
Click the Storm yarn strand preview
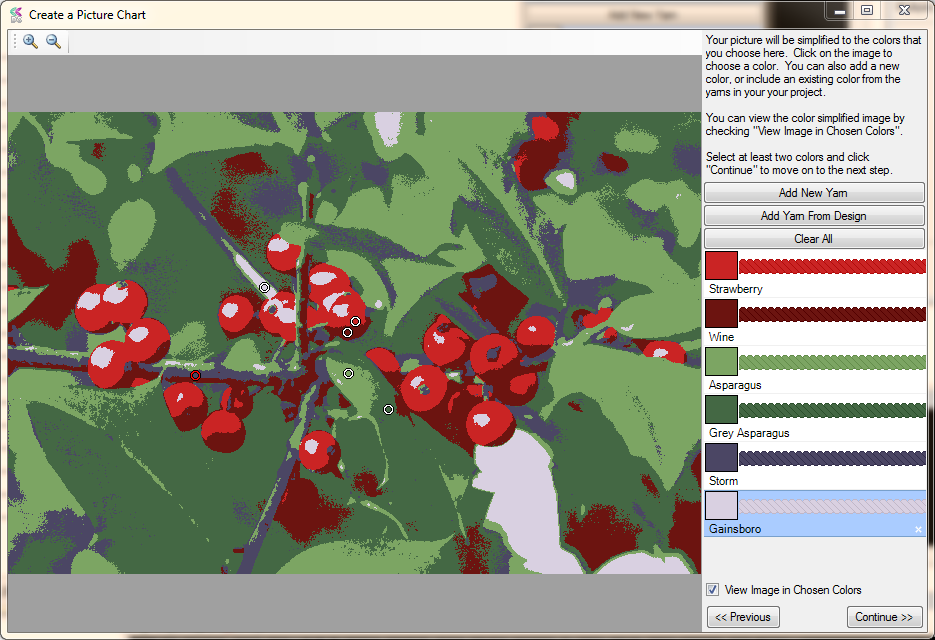point(832,458)
